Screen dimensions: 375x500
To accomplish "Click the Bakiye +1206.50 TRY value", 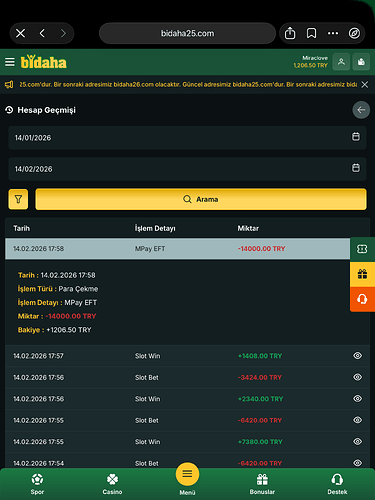I will pos(69,330).
